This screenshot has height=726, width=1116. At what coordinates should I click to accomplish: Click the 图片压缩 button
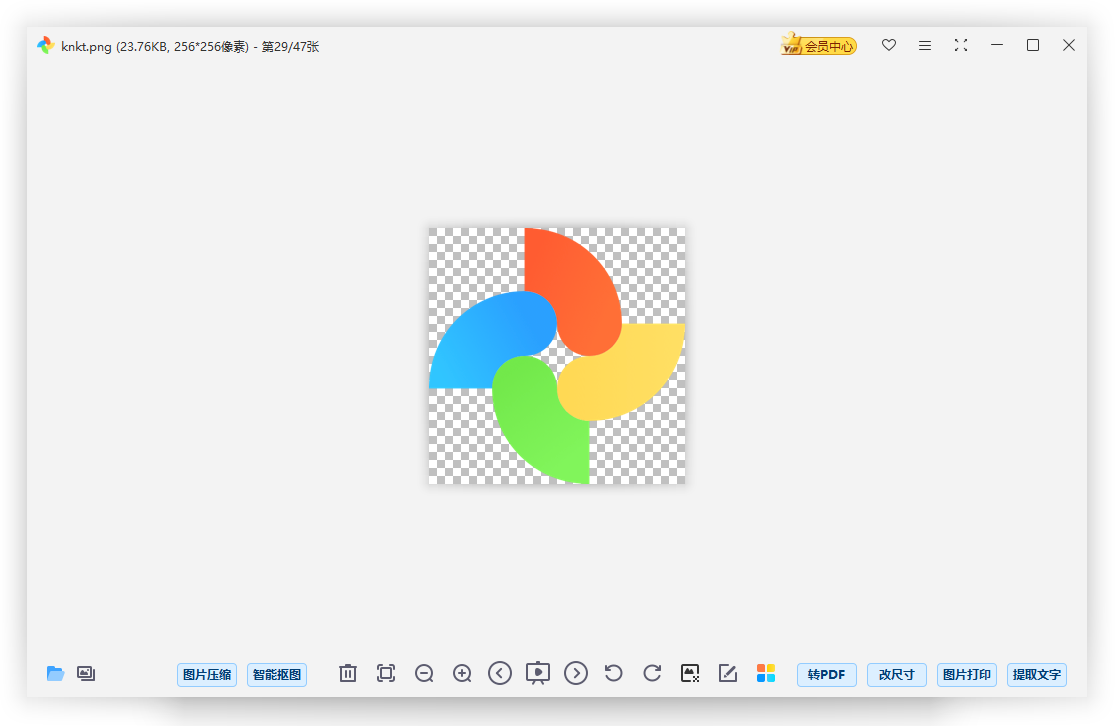point(207,675)
